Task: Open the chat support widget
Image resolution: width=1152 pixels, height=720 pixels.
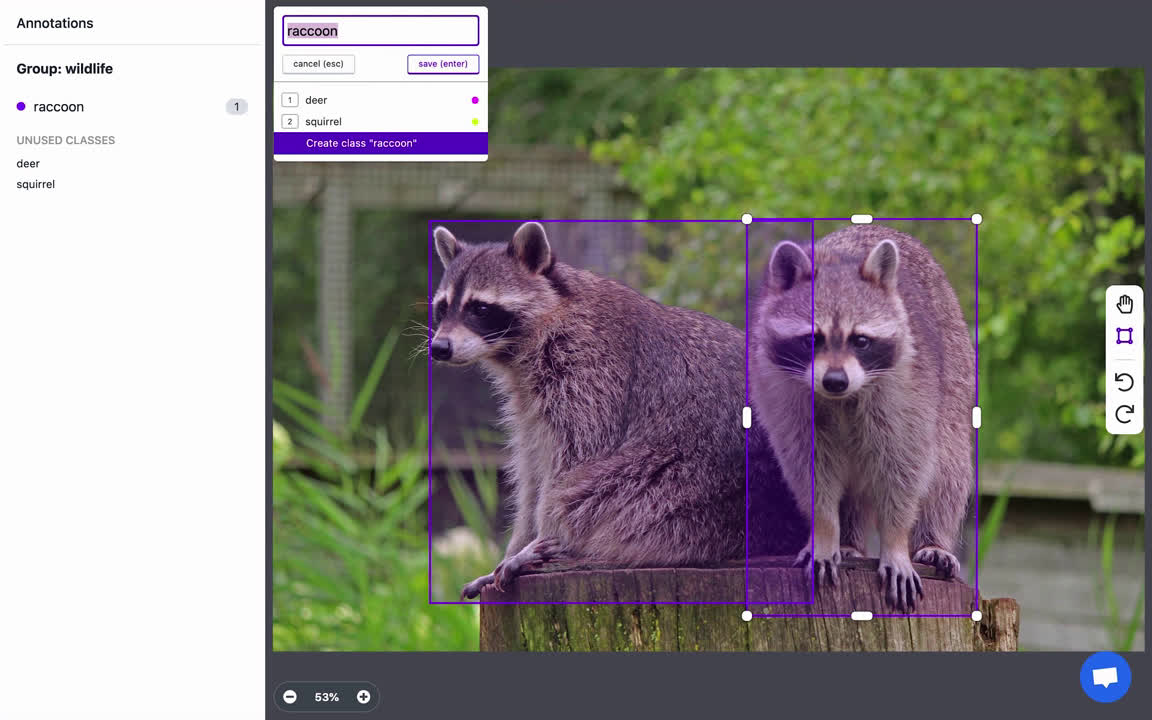Action: 1104,676
